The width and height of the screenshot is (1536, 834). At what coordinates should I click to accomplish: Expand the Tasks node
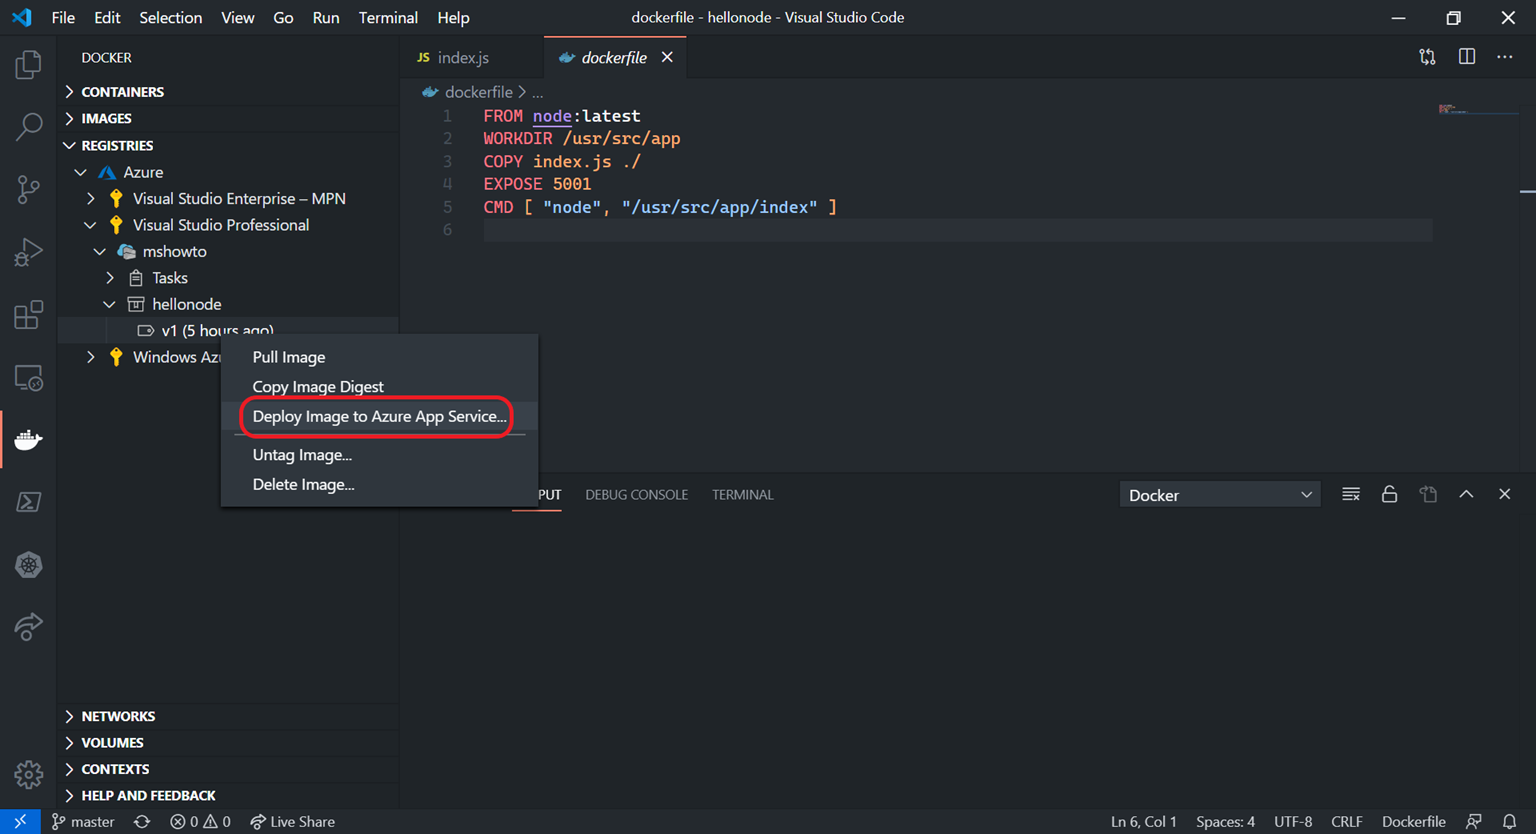pos(110,278)
